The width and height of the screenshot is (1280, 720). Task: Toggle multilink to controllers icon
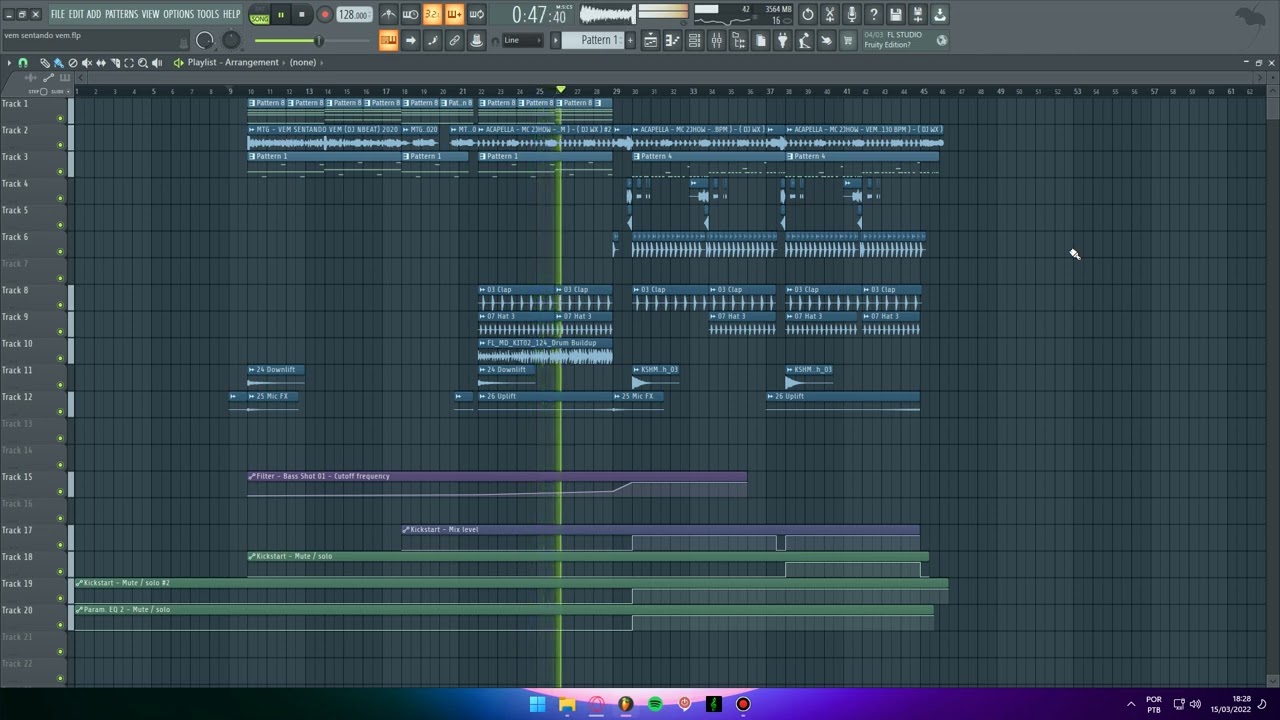coord(477,40)
